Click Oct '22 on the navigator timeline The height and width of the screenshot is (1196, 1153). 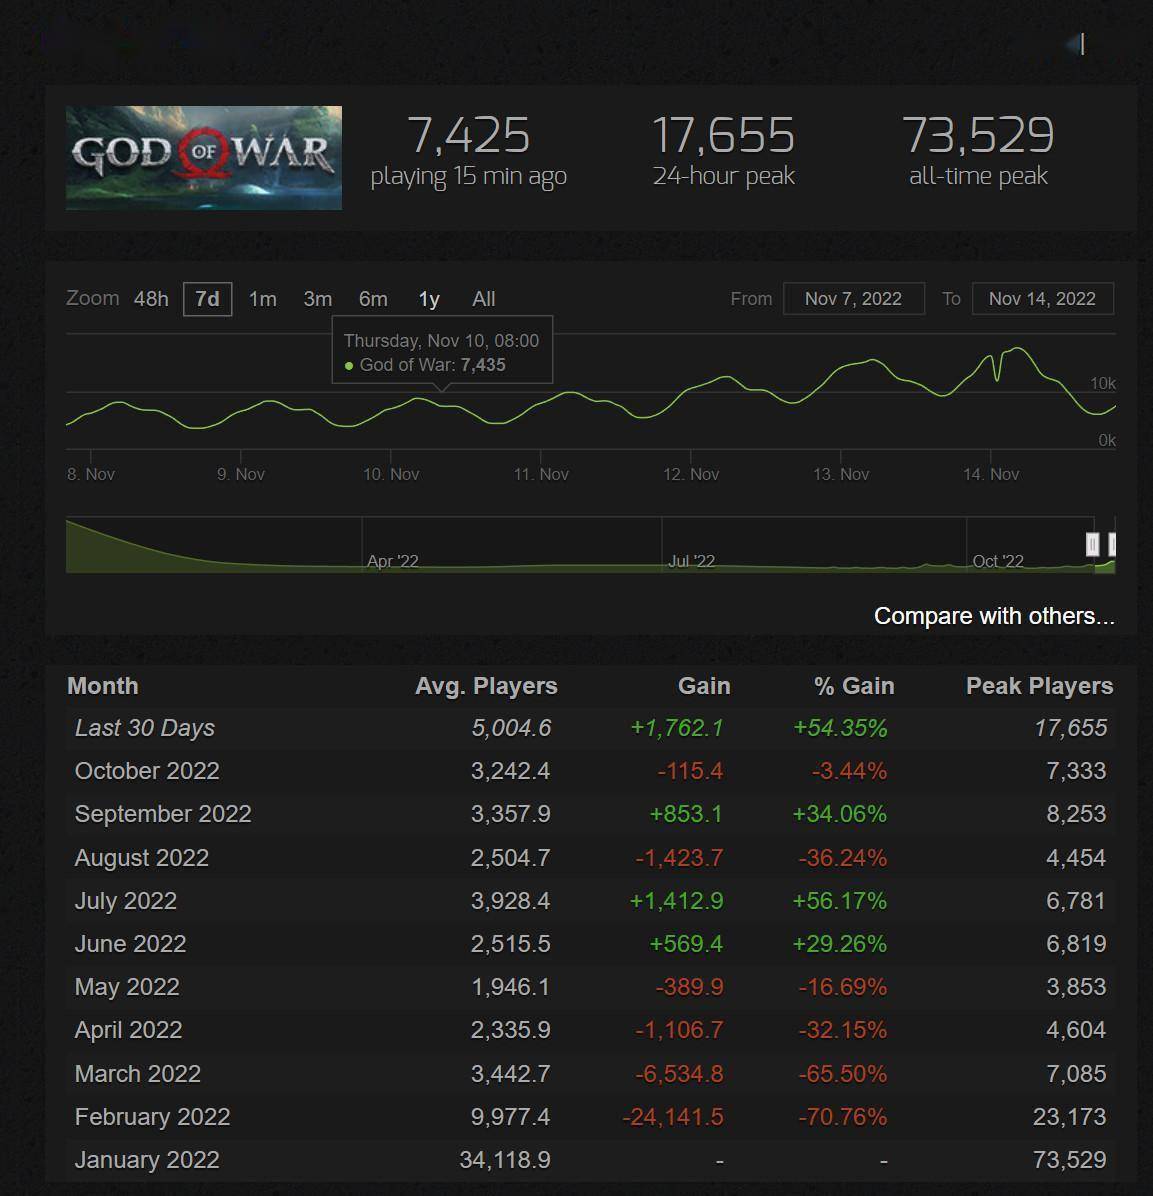click(x=997, y=561)
